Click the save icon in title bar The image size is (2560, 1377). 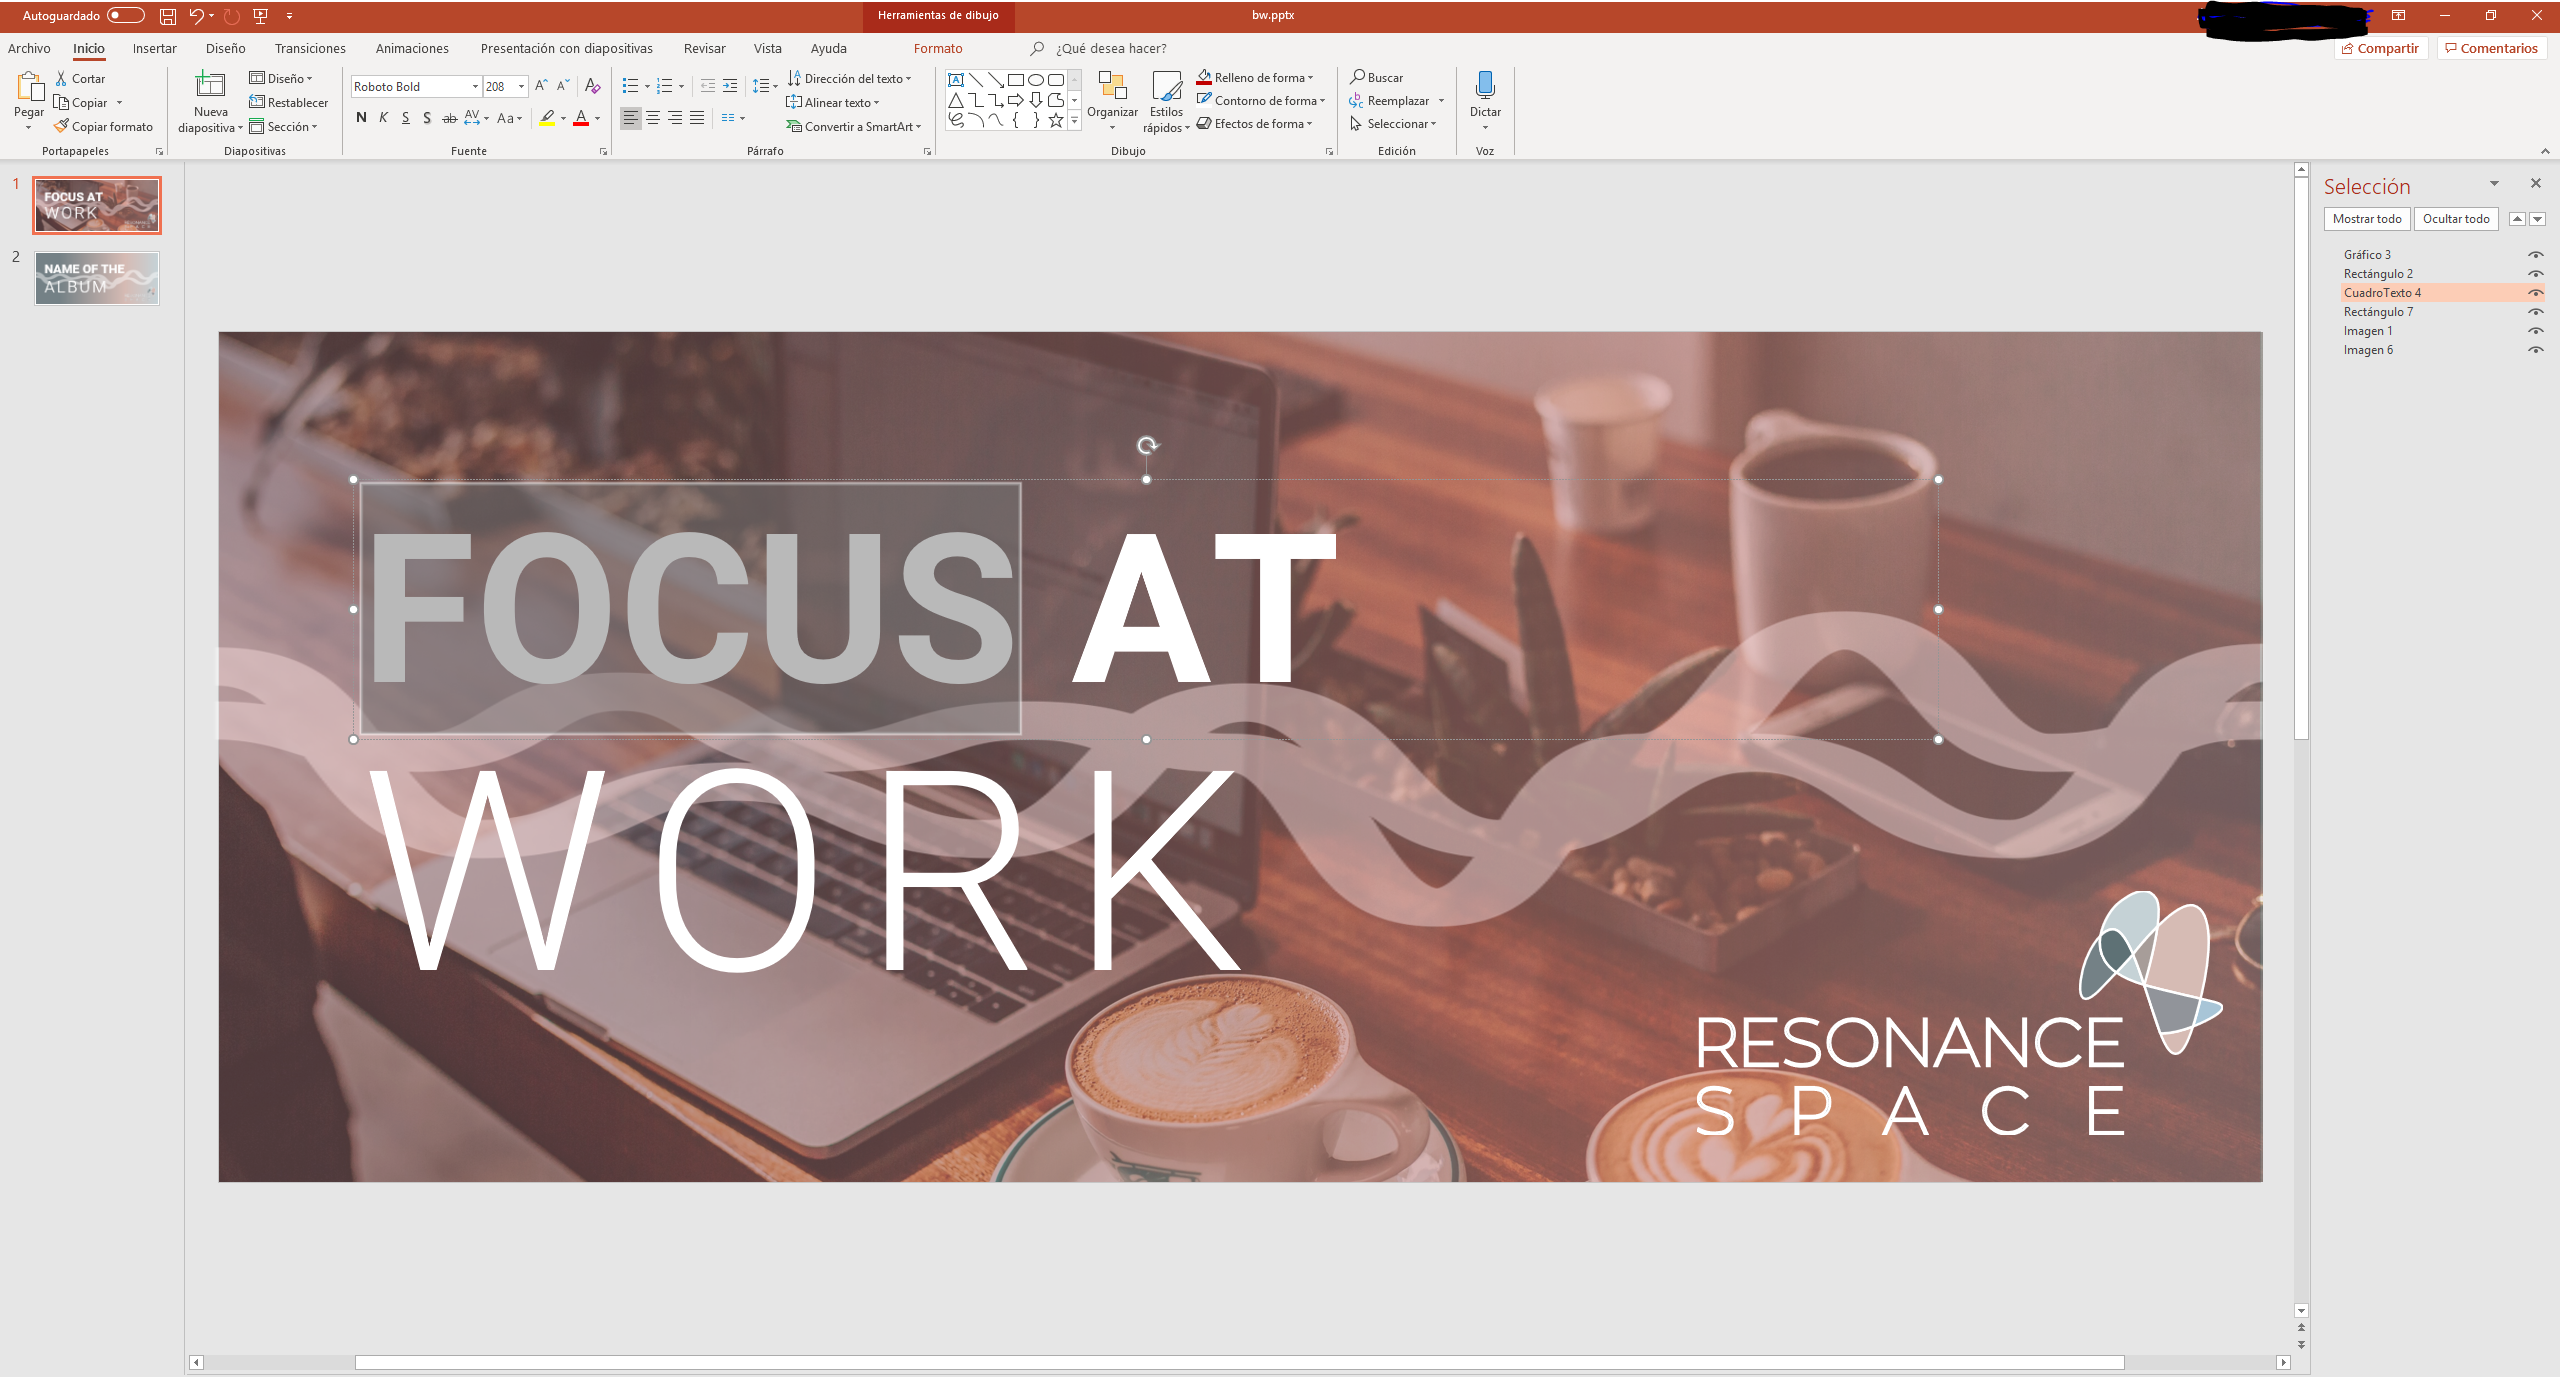coord(168,16)
